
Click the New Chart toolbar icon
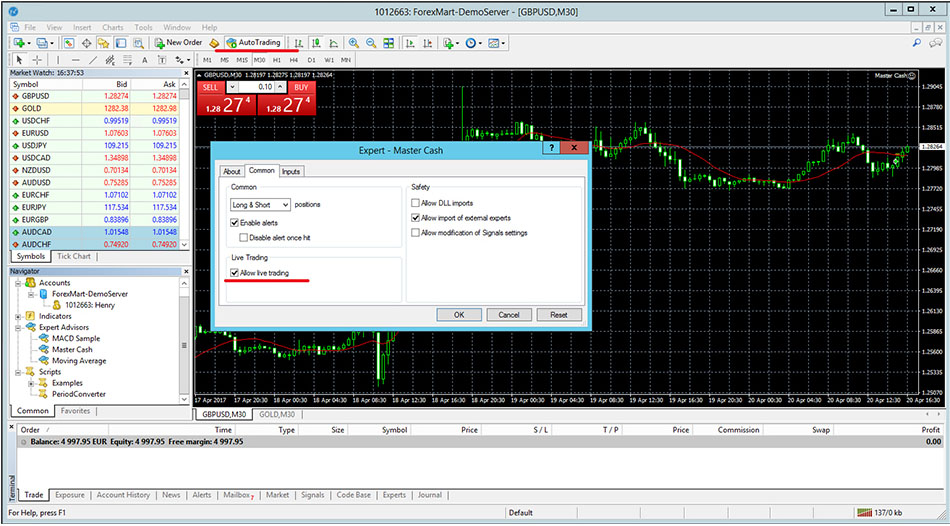19,43
